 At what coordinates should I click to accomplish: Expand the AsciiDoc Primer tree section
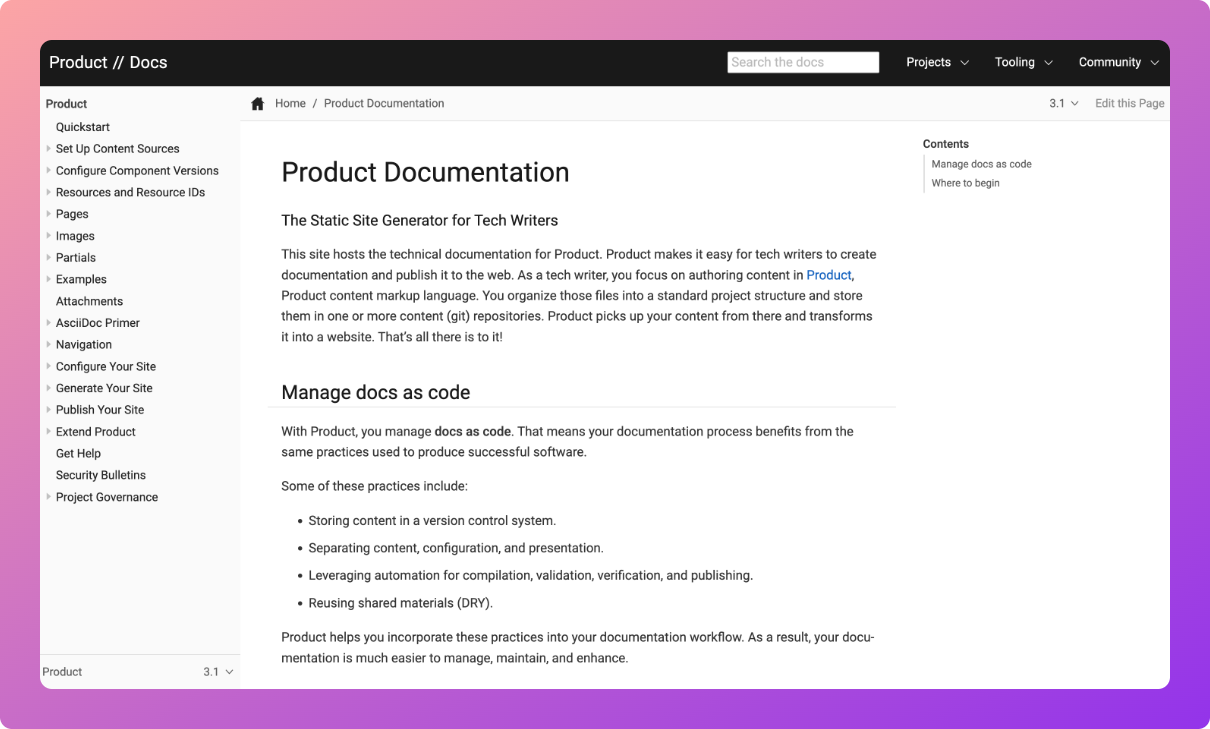[x=48, y=322]
